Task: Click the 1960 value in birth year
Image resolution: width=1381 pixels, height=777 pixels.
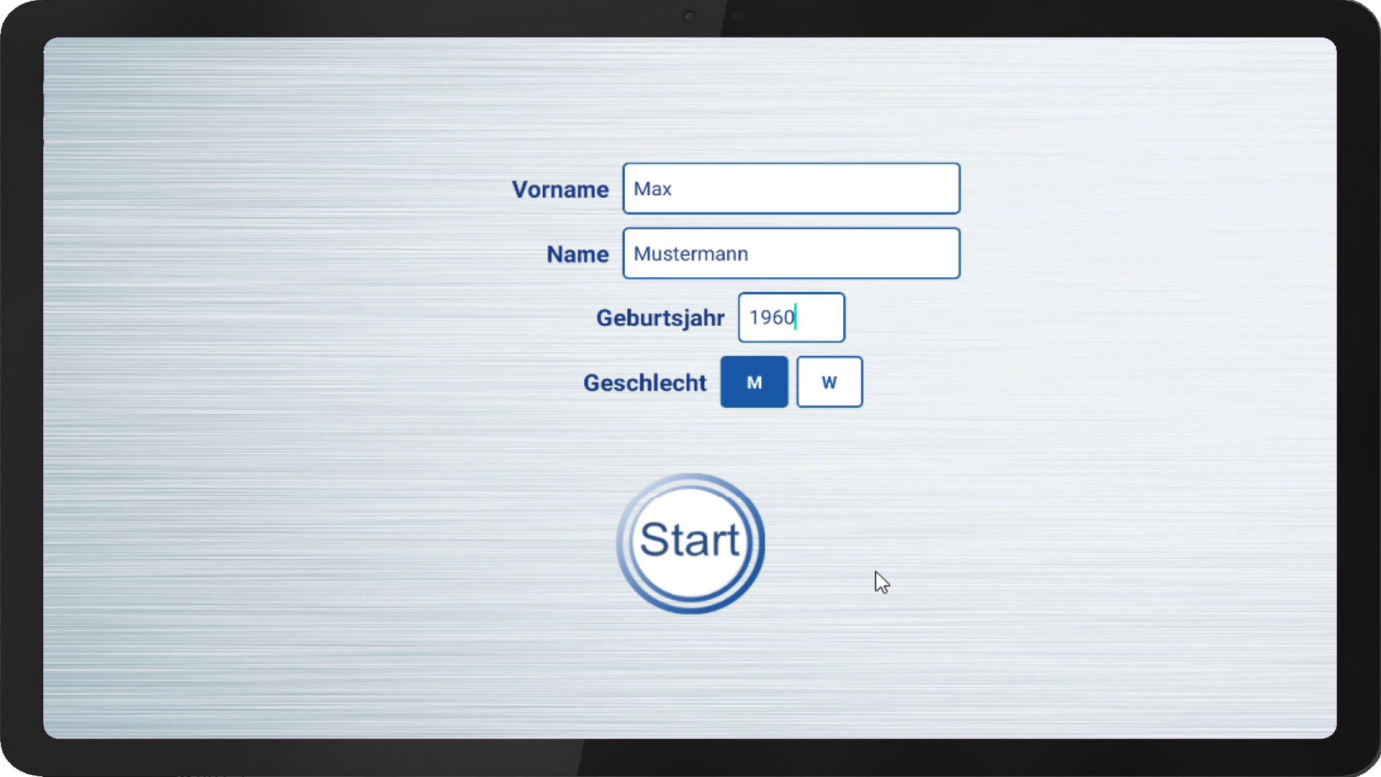Action: click(x=771, y=318)
